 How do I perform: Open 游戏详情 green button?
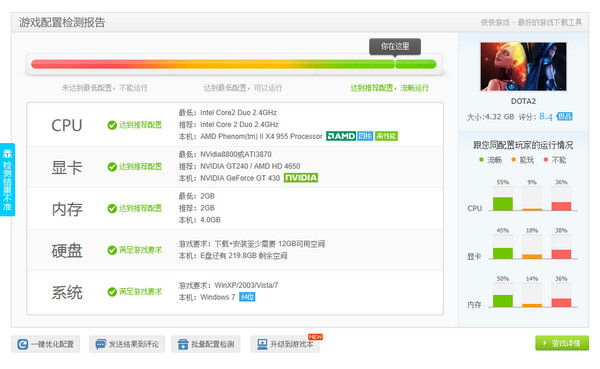(562, 343)
